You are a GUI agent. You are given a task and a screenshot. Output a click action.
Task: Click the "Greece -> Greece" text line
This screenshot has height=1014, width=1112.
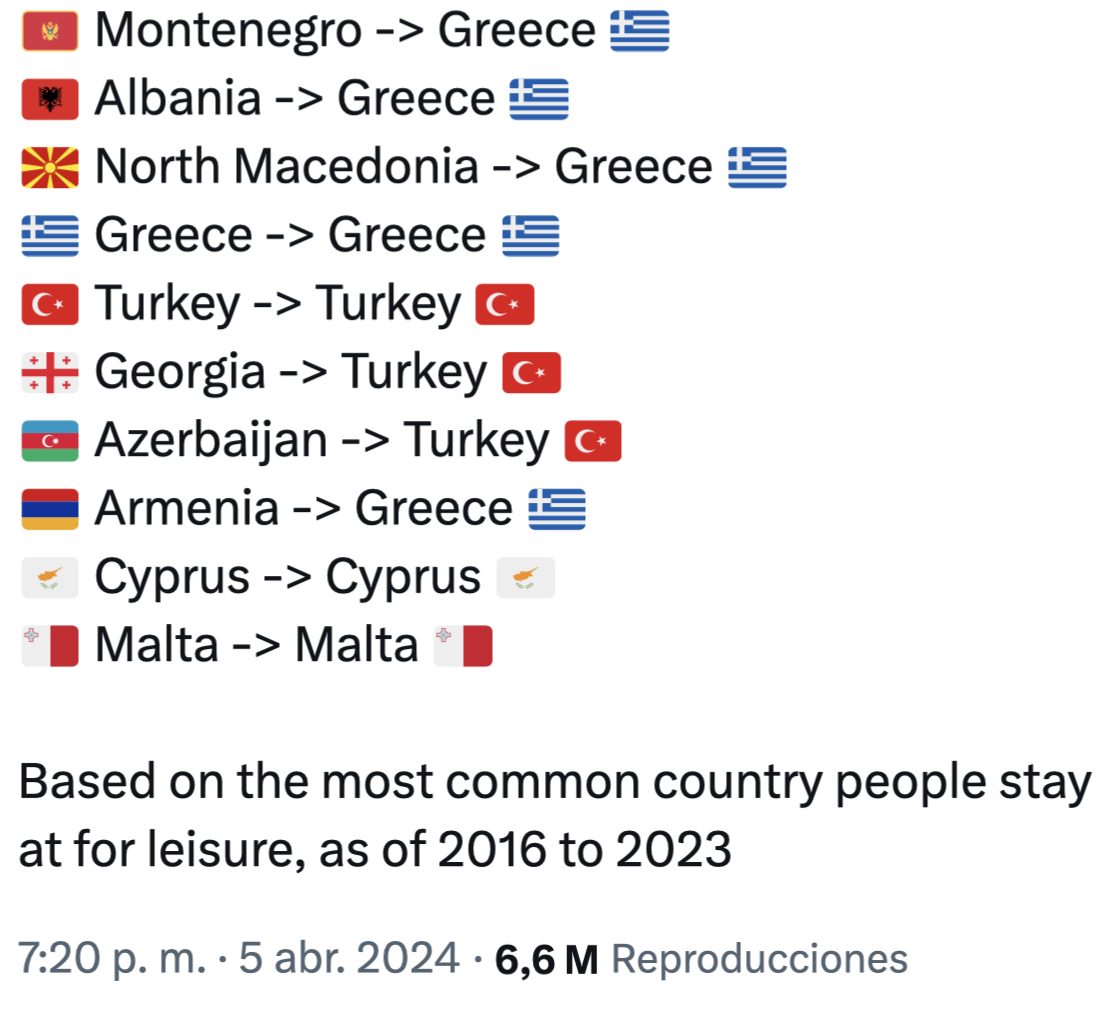[x=289, y=236]
